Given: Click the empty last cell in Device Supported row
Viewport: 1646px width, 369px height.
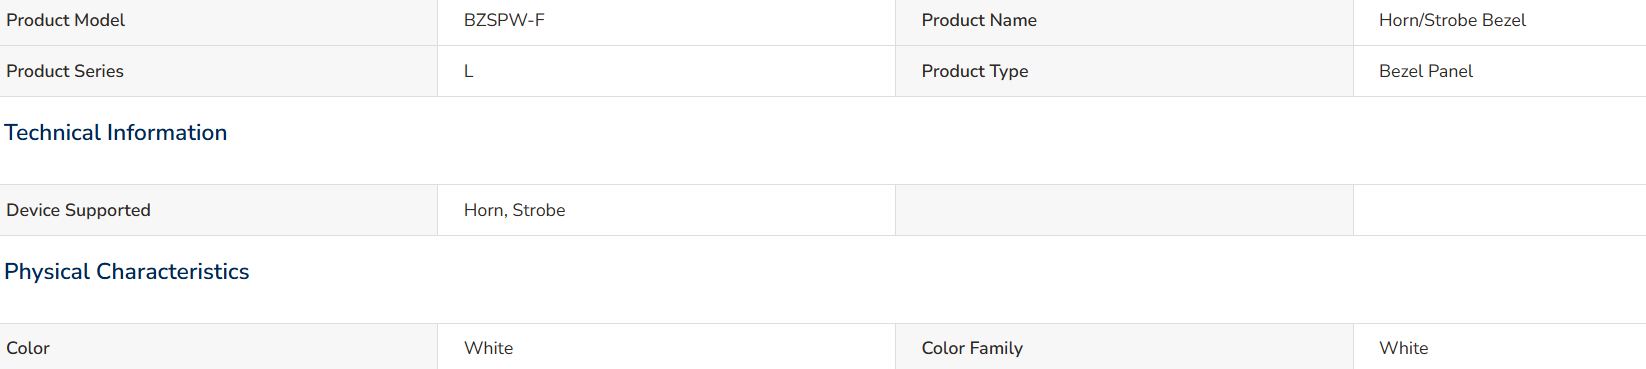Looking at the screenshot, I should [1500, 210].
